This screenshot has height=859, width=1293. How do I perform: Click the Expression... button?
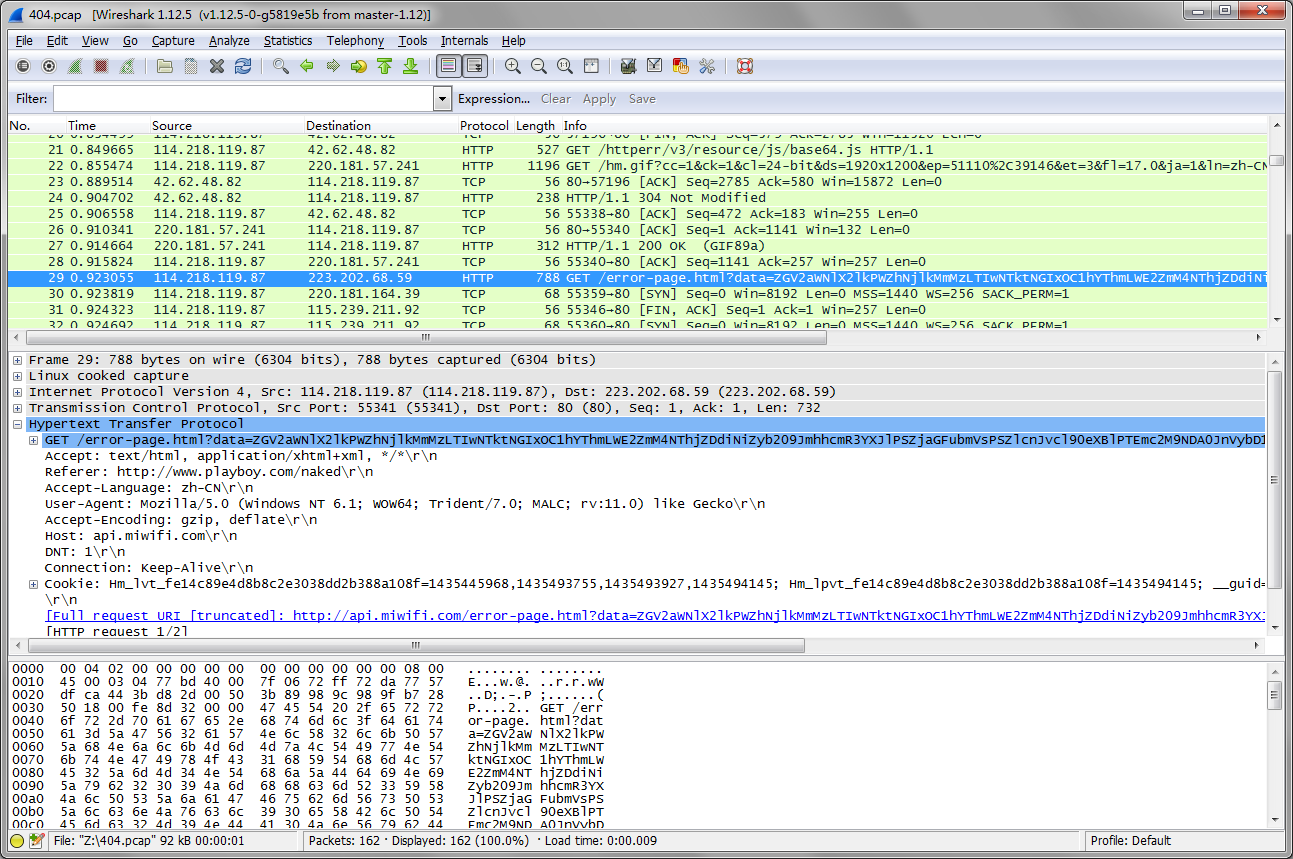494,99
